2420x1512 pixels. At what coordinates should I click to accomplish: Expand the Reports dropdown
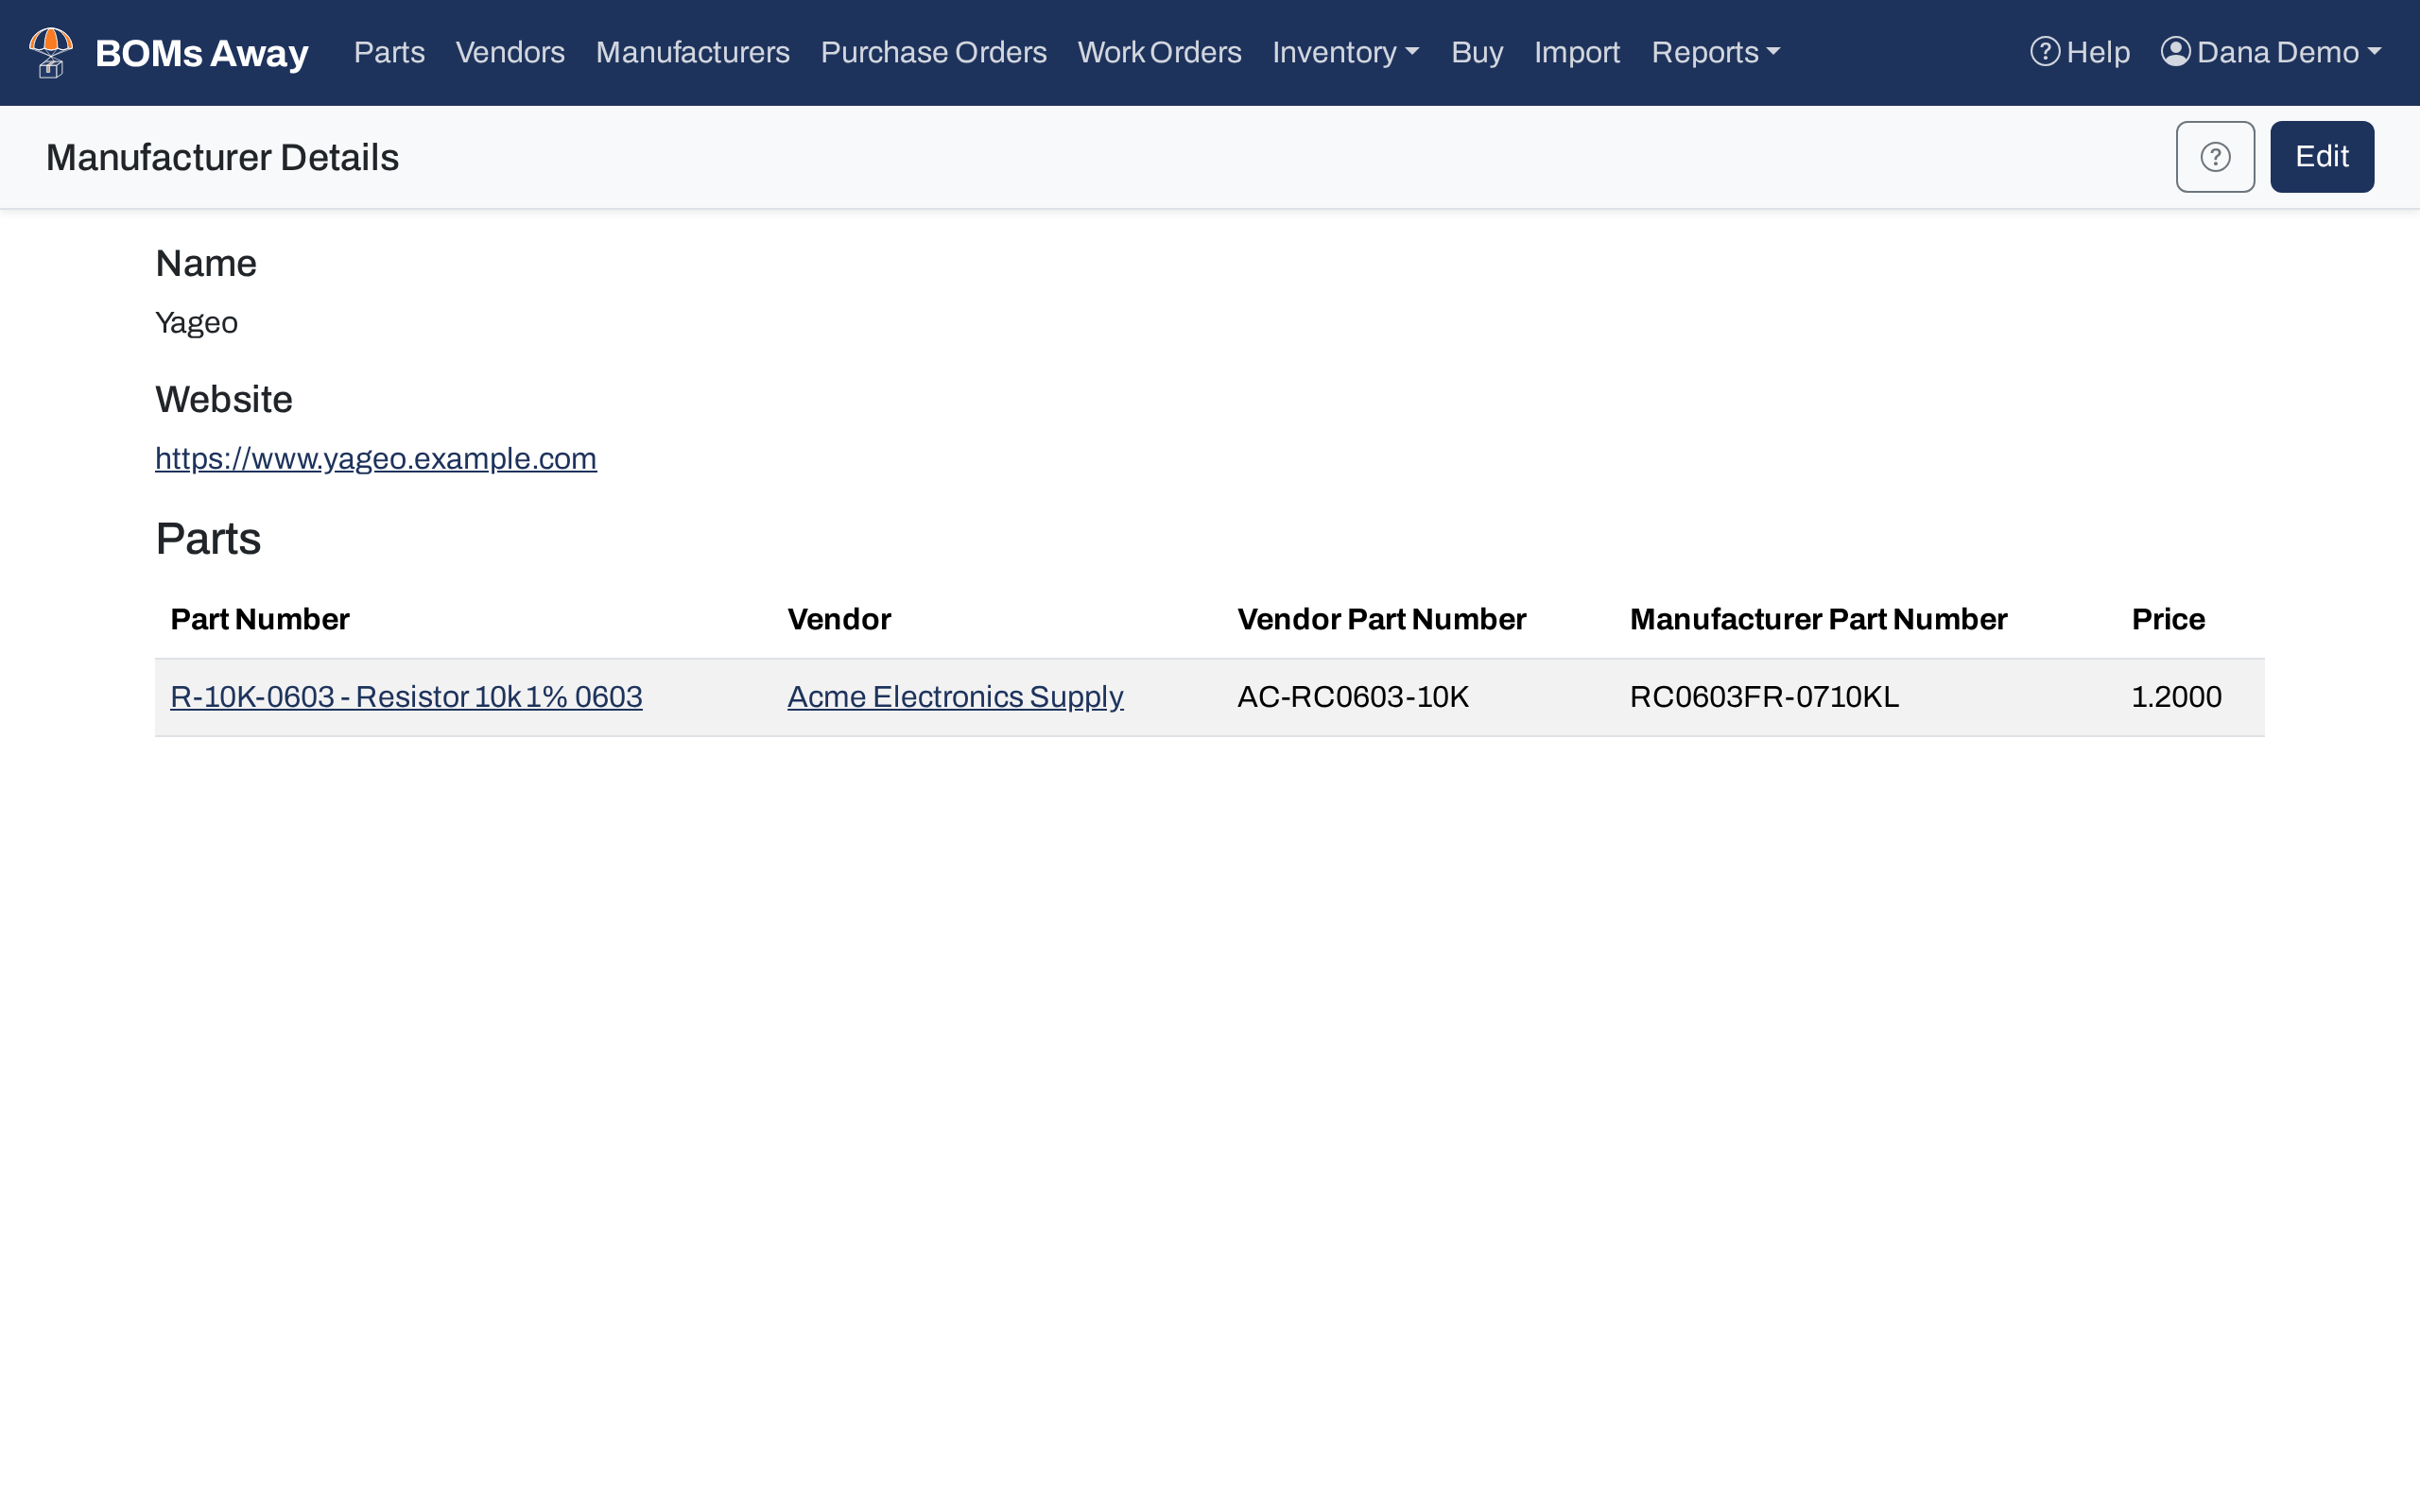point(1716,52)
